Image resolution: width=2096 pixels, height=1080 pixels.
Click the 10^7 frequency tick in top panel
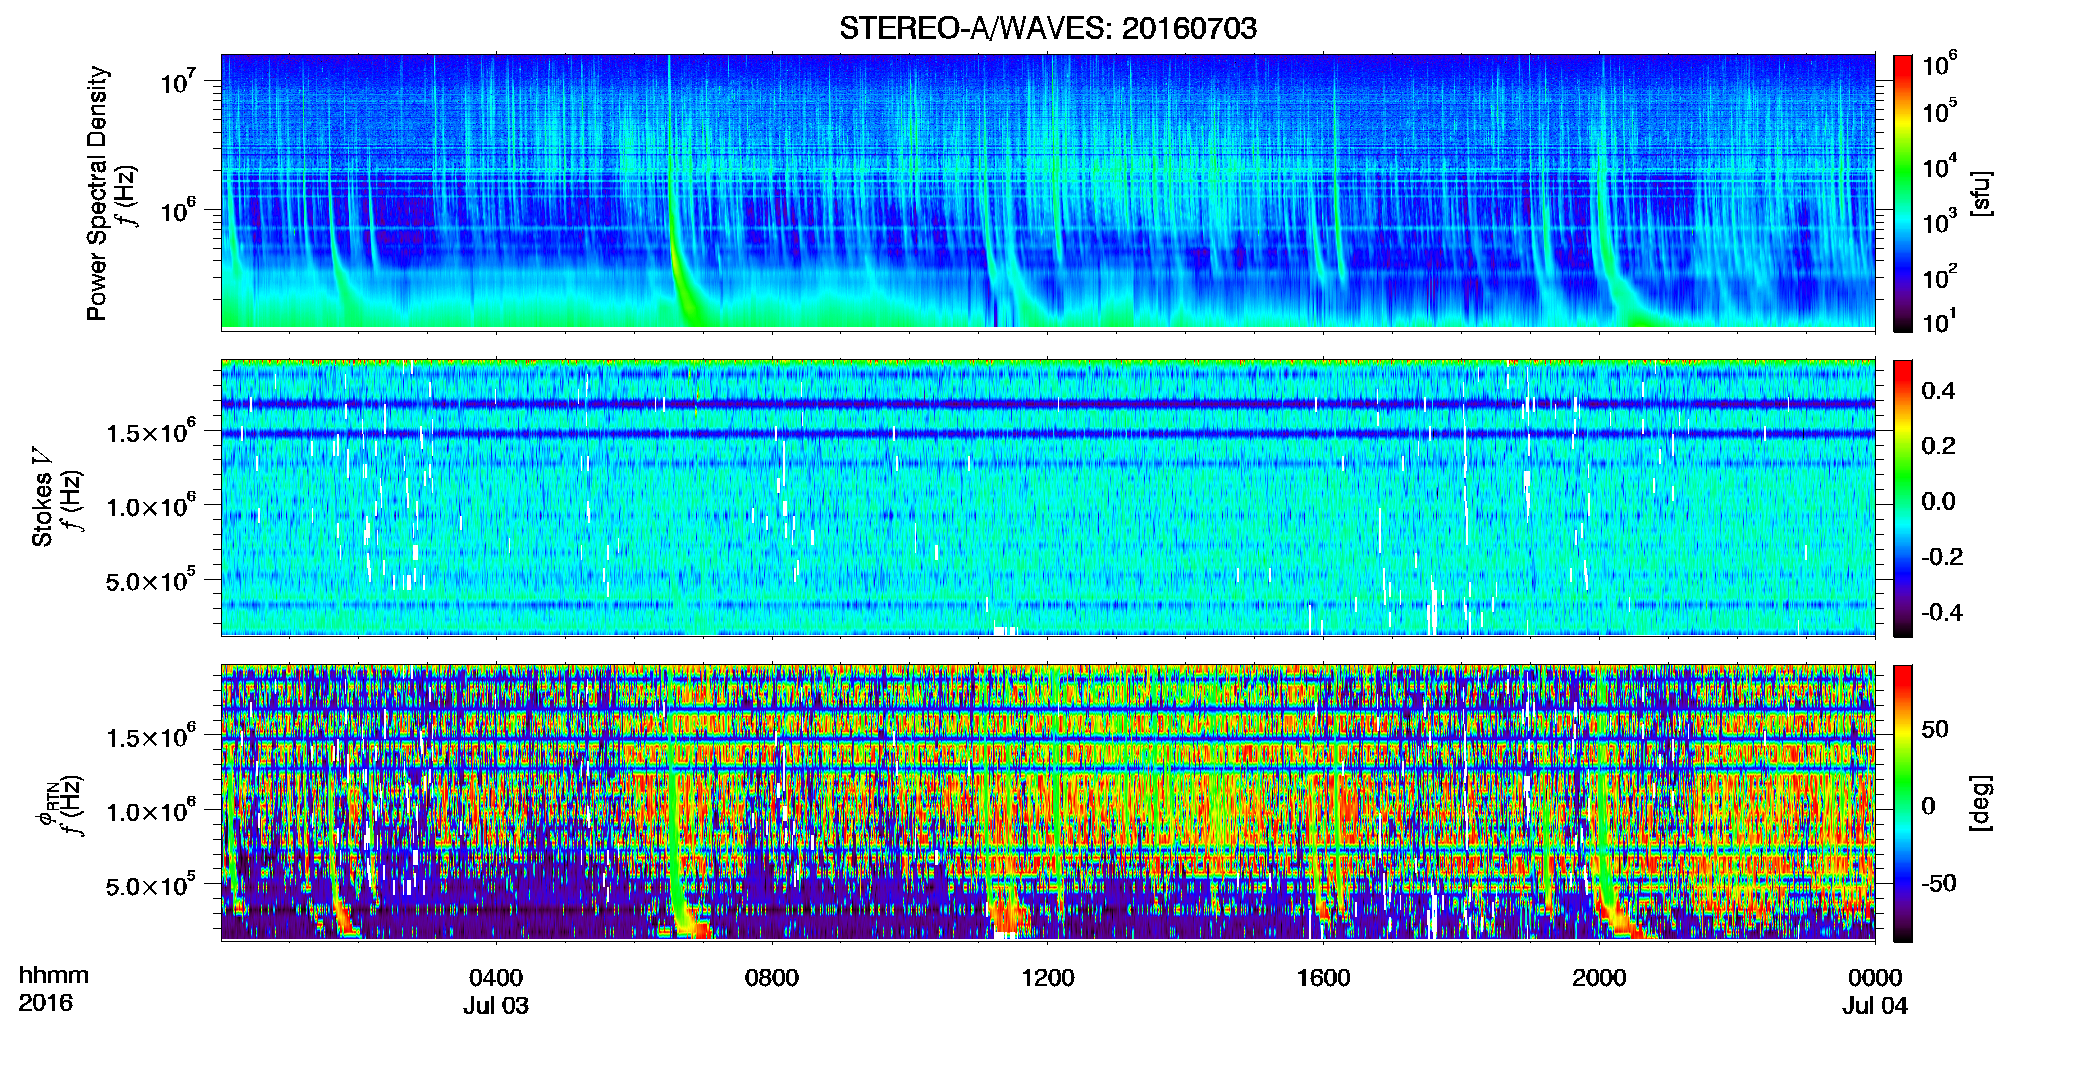pos(180,80)
